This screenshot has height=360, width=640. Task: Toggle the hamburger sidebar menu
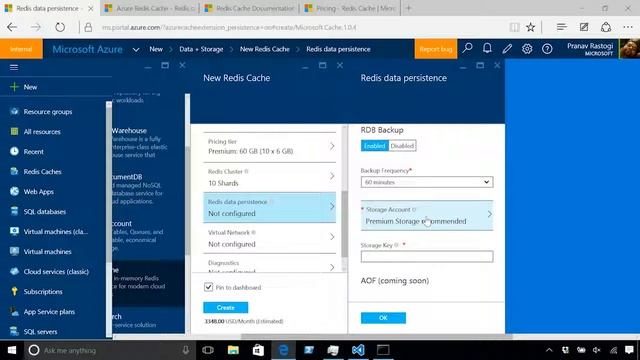(x=14, y=67)
